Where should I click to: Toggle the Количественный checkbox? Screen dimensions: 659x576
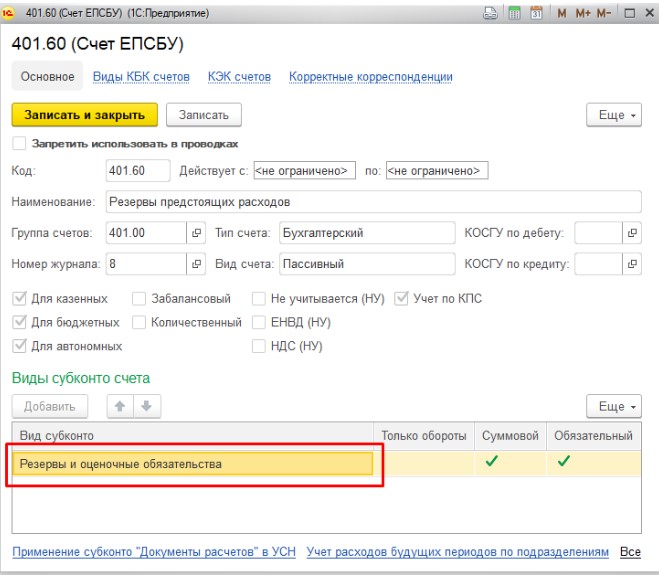point(139,322)
